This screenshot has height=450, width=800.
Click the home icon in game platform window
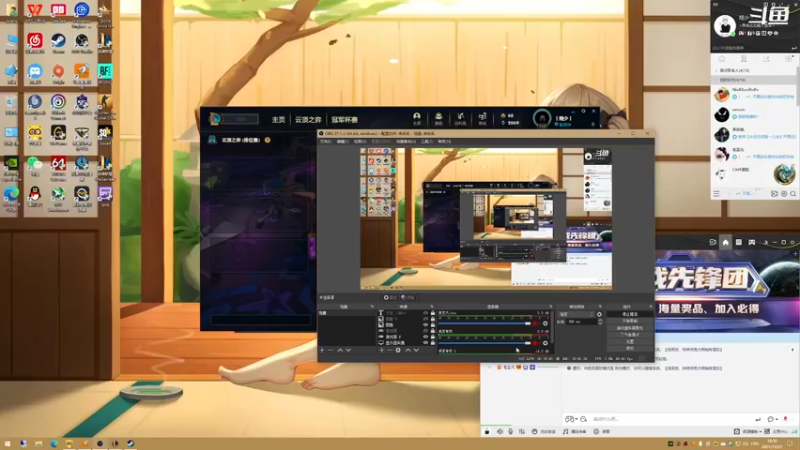[x=726, y=242]
